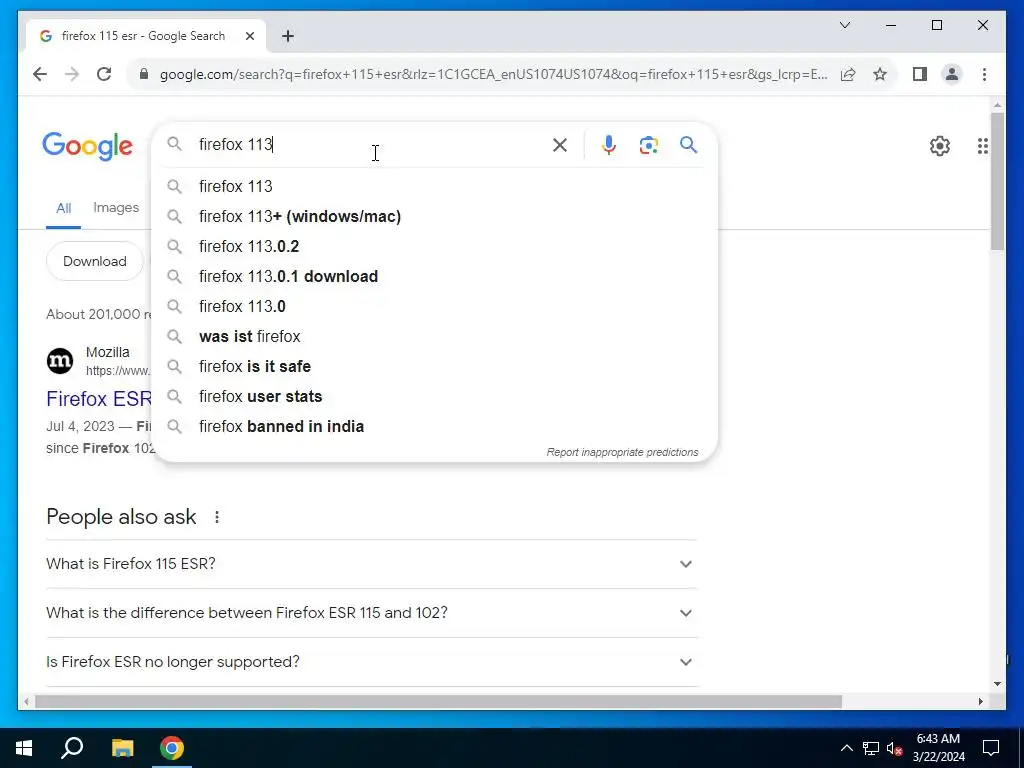The image size is (1024, 768).
Task: Open Google quick settings gear
Action: [940, 146]
